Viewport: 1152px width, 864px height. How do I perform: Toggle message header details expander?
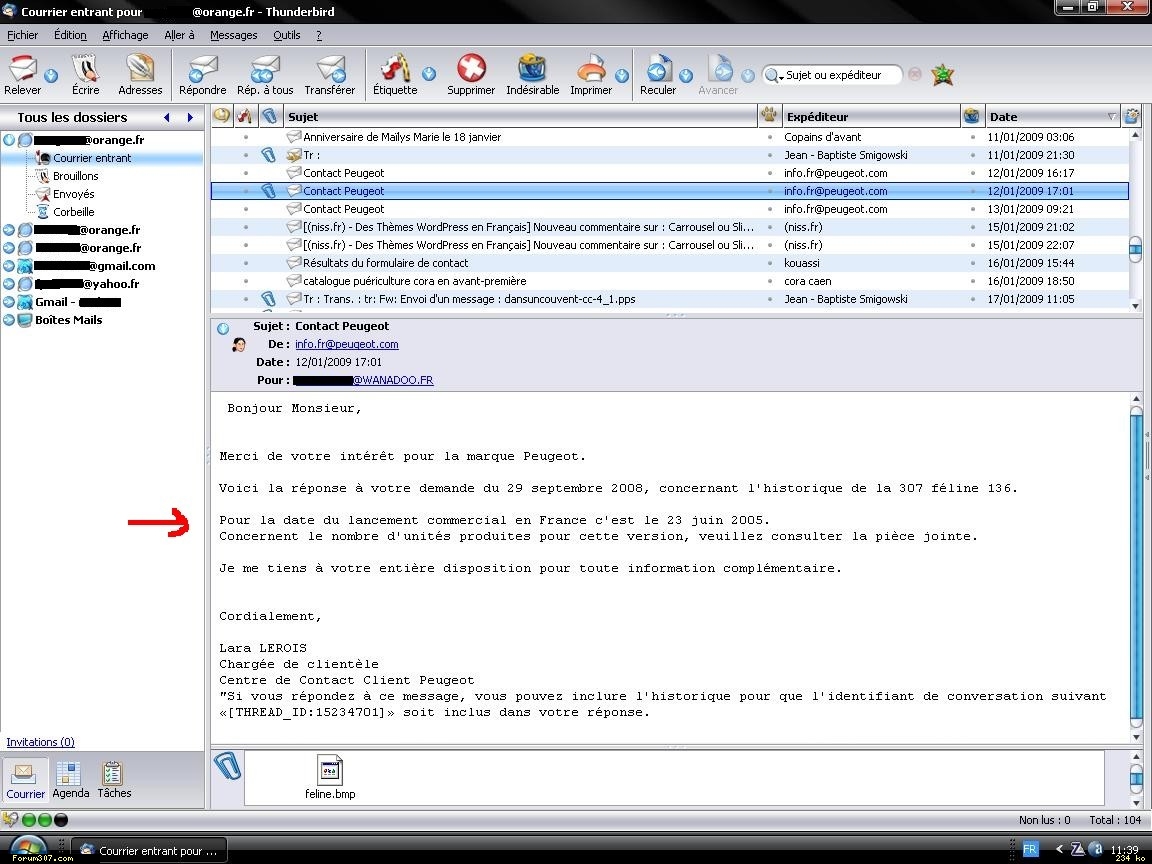point(223,328)
